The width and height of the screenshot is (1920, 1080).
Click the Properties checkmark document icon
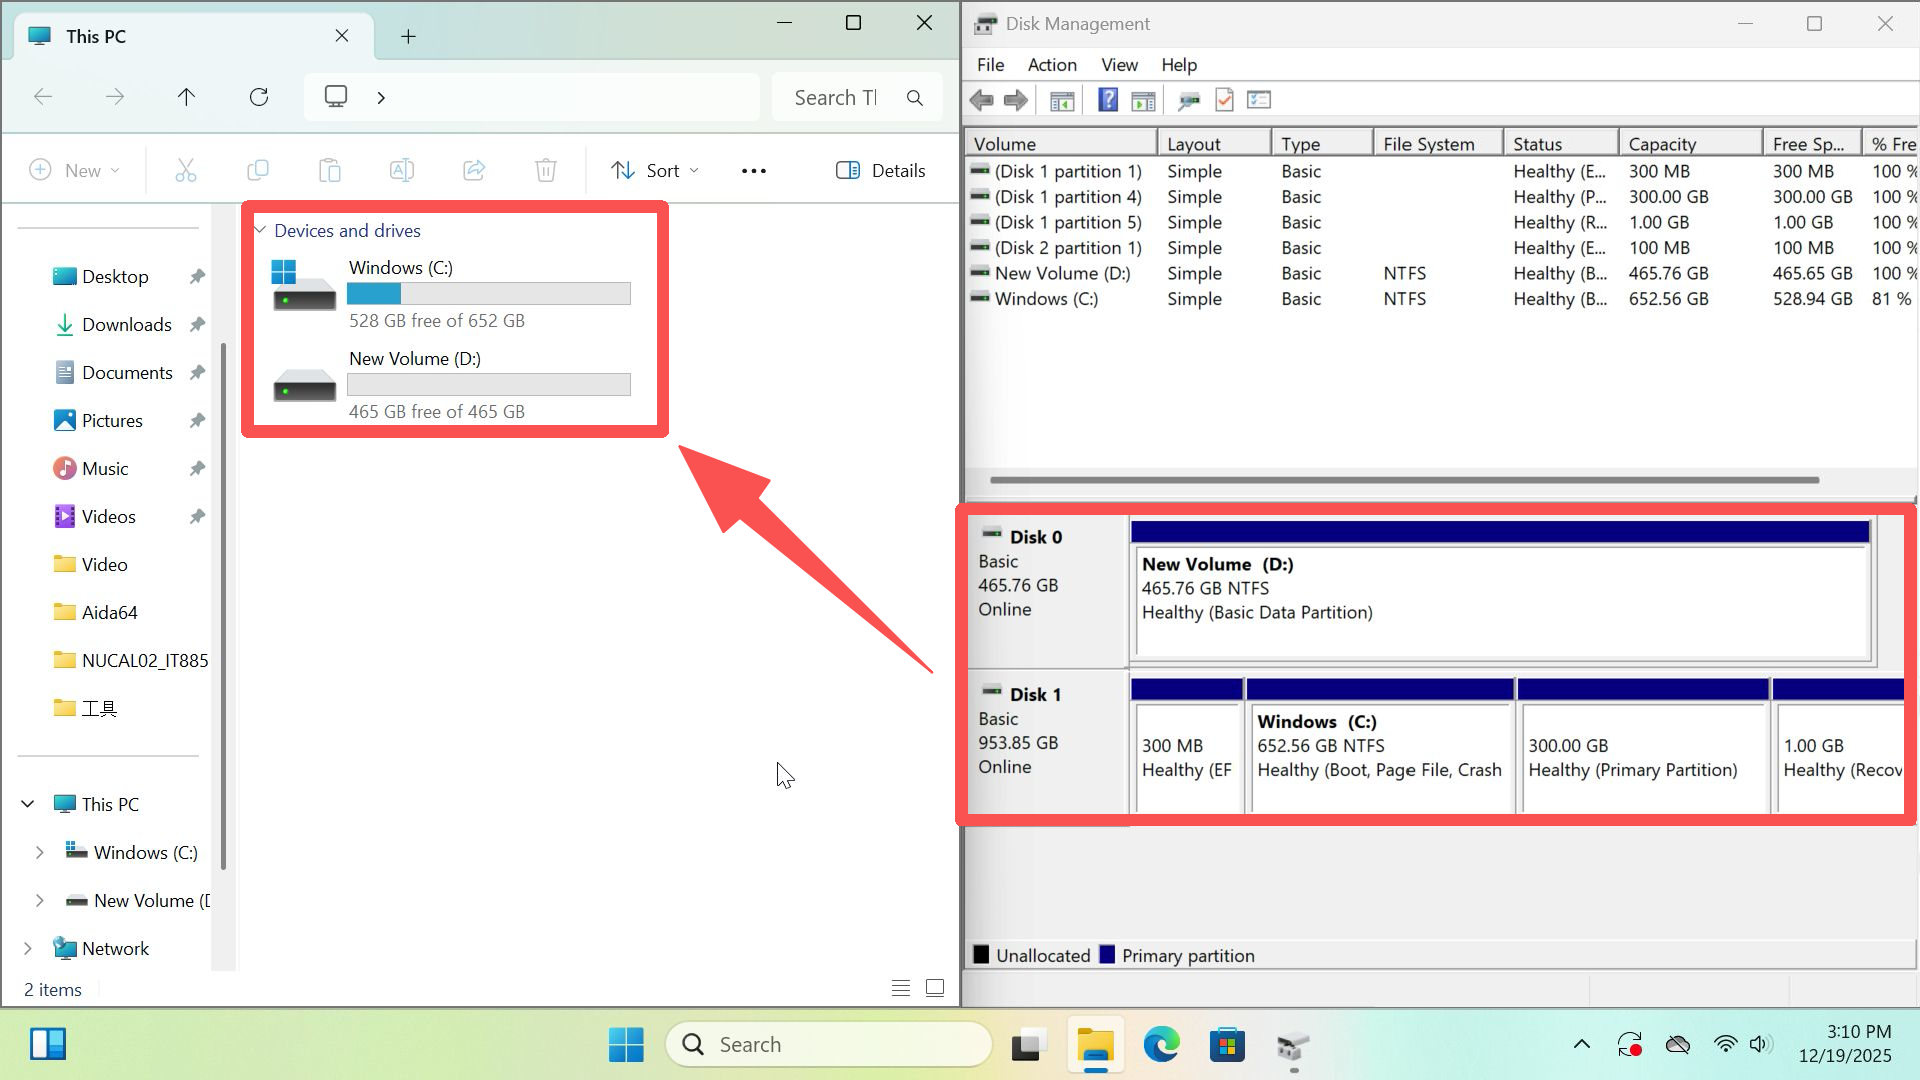click(x=1224, y=100)
